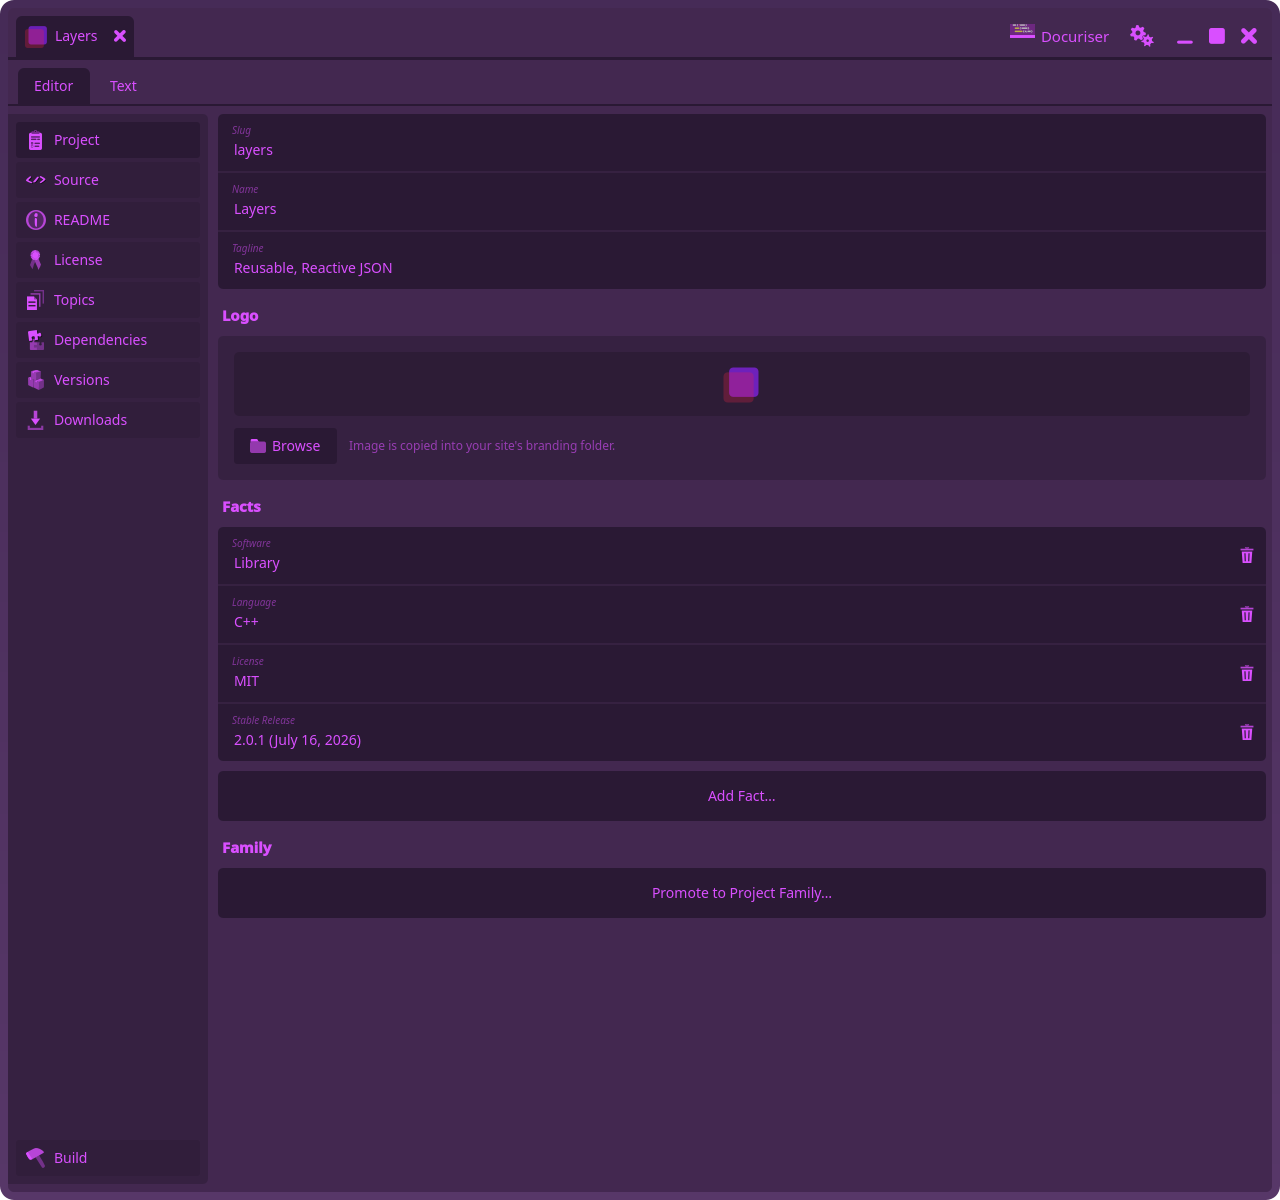Open the Versions section
This screenshot has height=1200, width=1280.
pos(108,380)
